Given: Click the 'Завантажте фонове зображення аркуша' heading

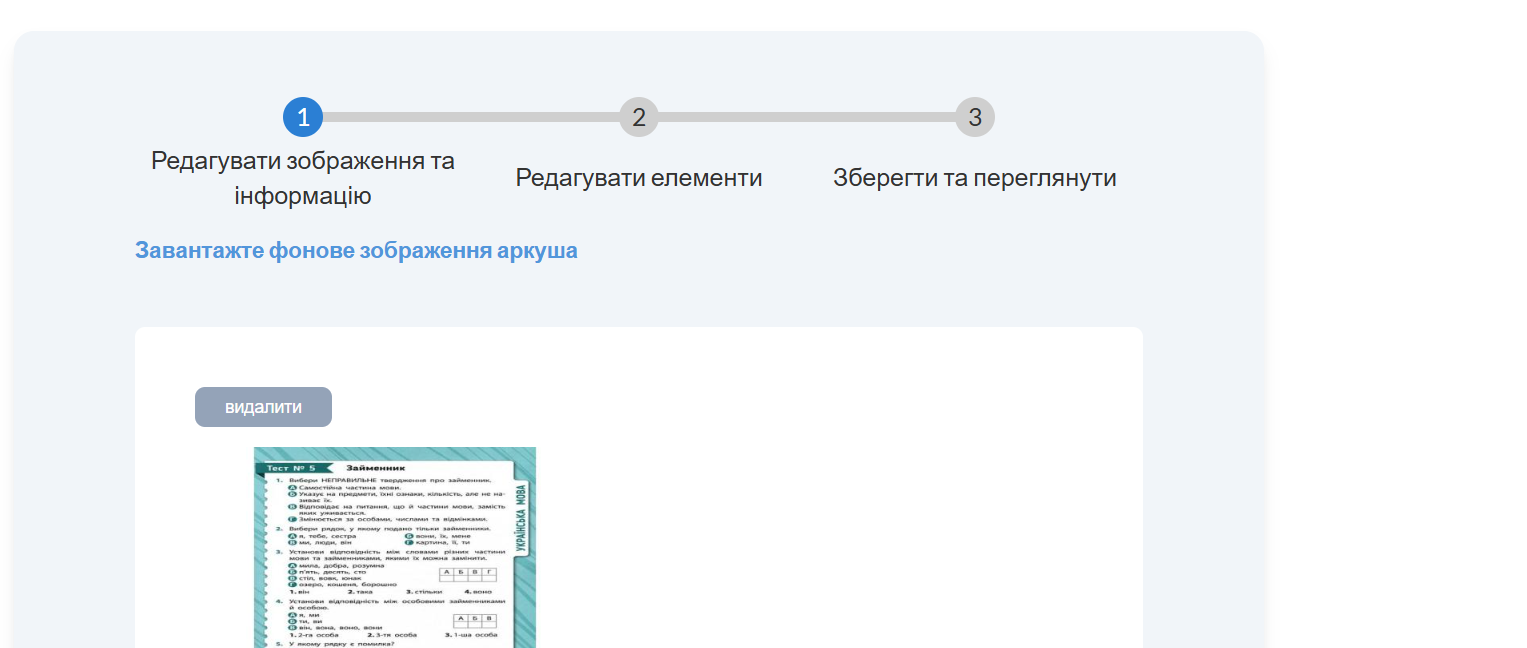Looking at the screenshot, I should pyautogui.click(x=356, y=250).
